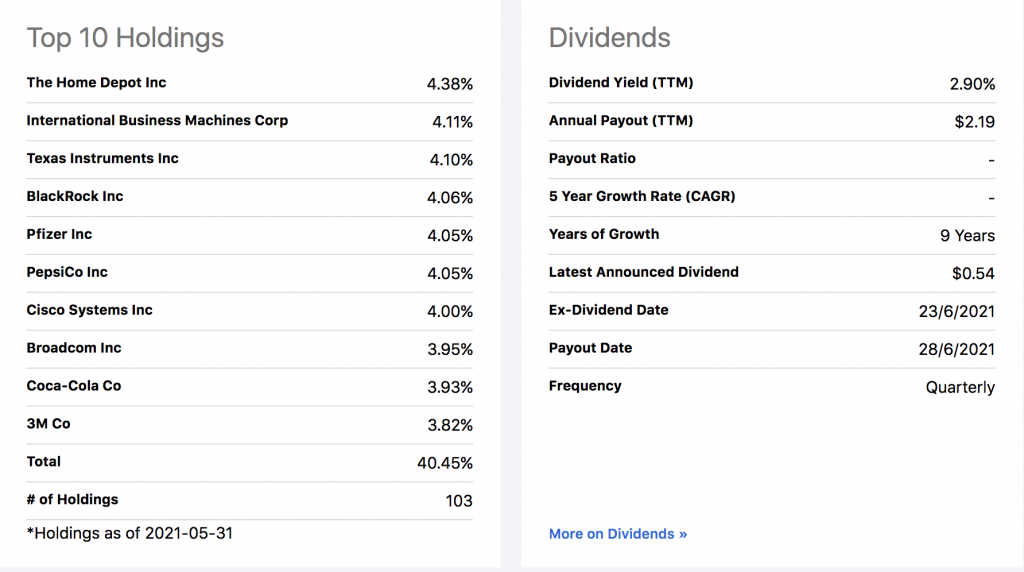Click the Payout Ratio label

point(592,159)
